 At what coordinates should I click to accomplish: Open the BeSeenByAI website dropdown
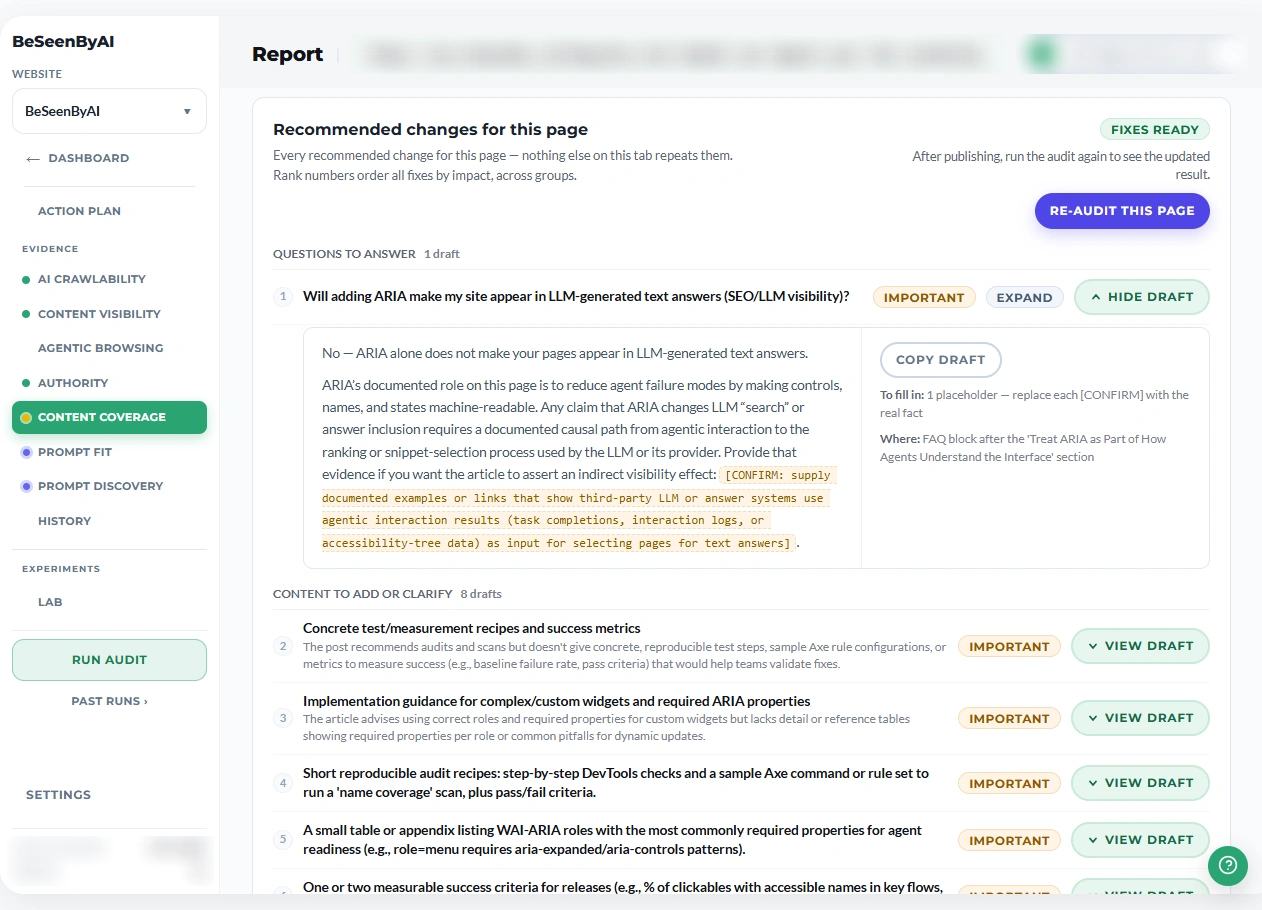(x=109, y=111)
